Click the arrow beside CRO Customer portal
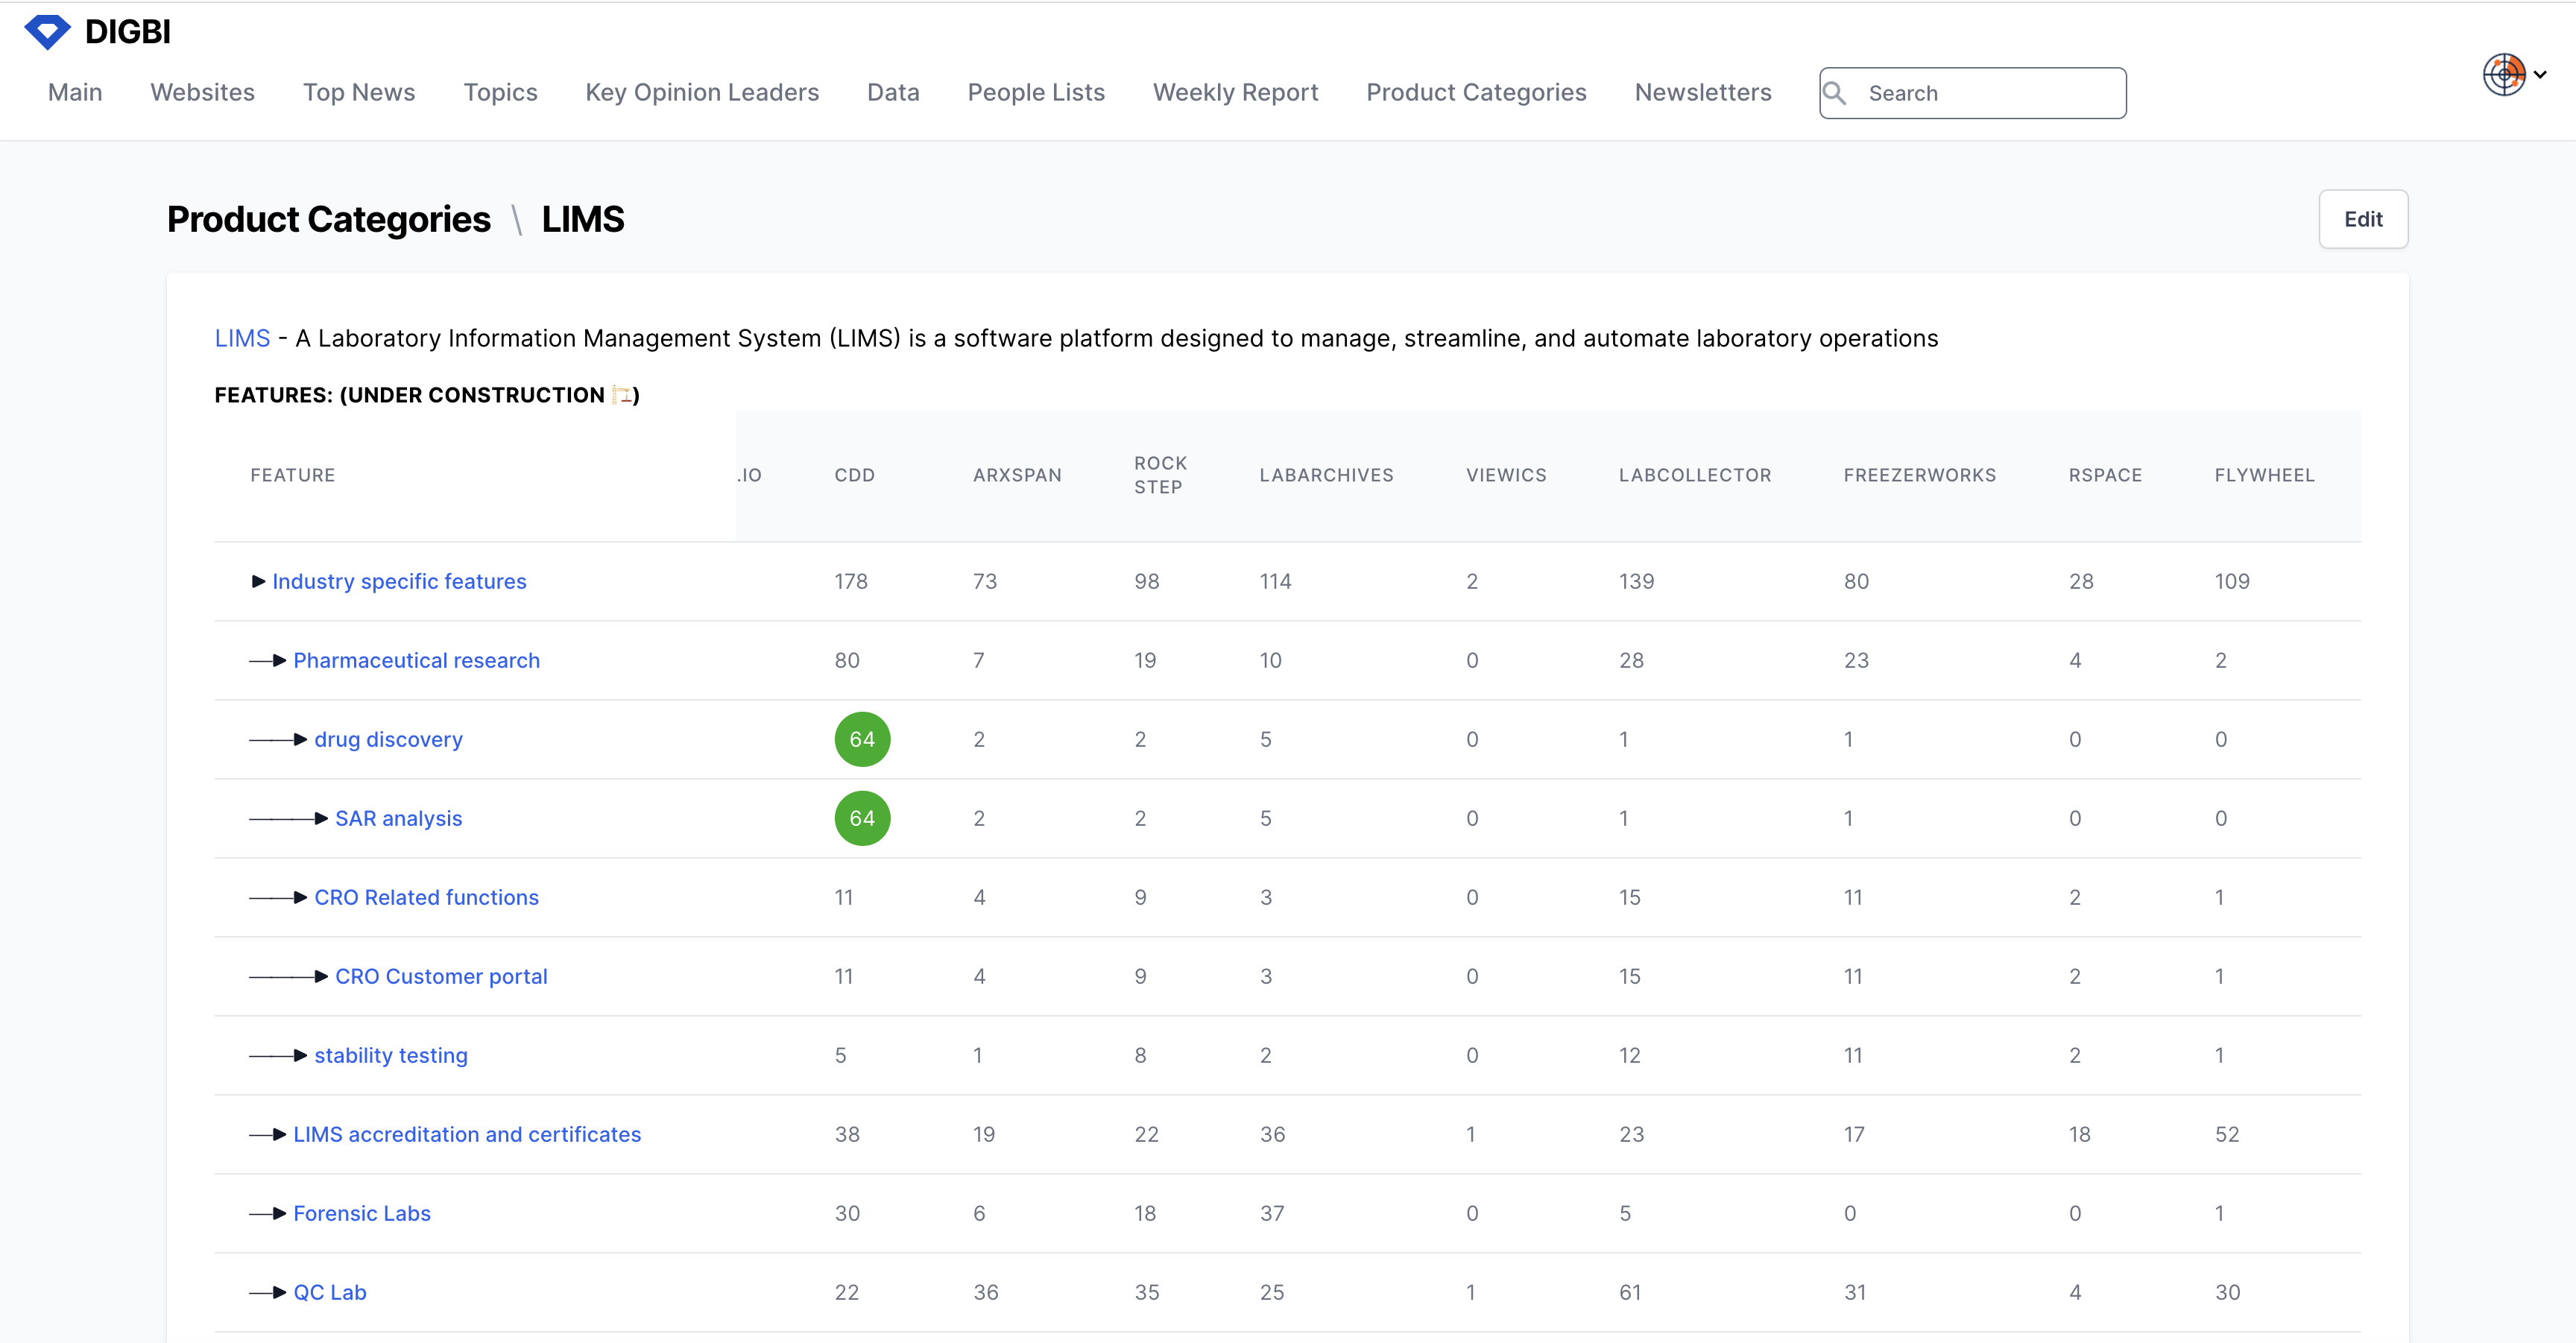This screenshot has height=1343, width=2576. click(x=289, y=976)
